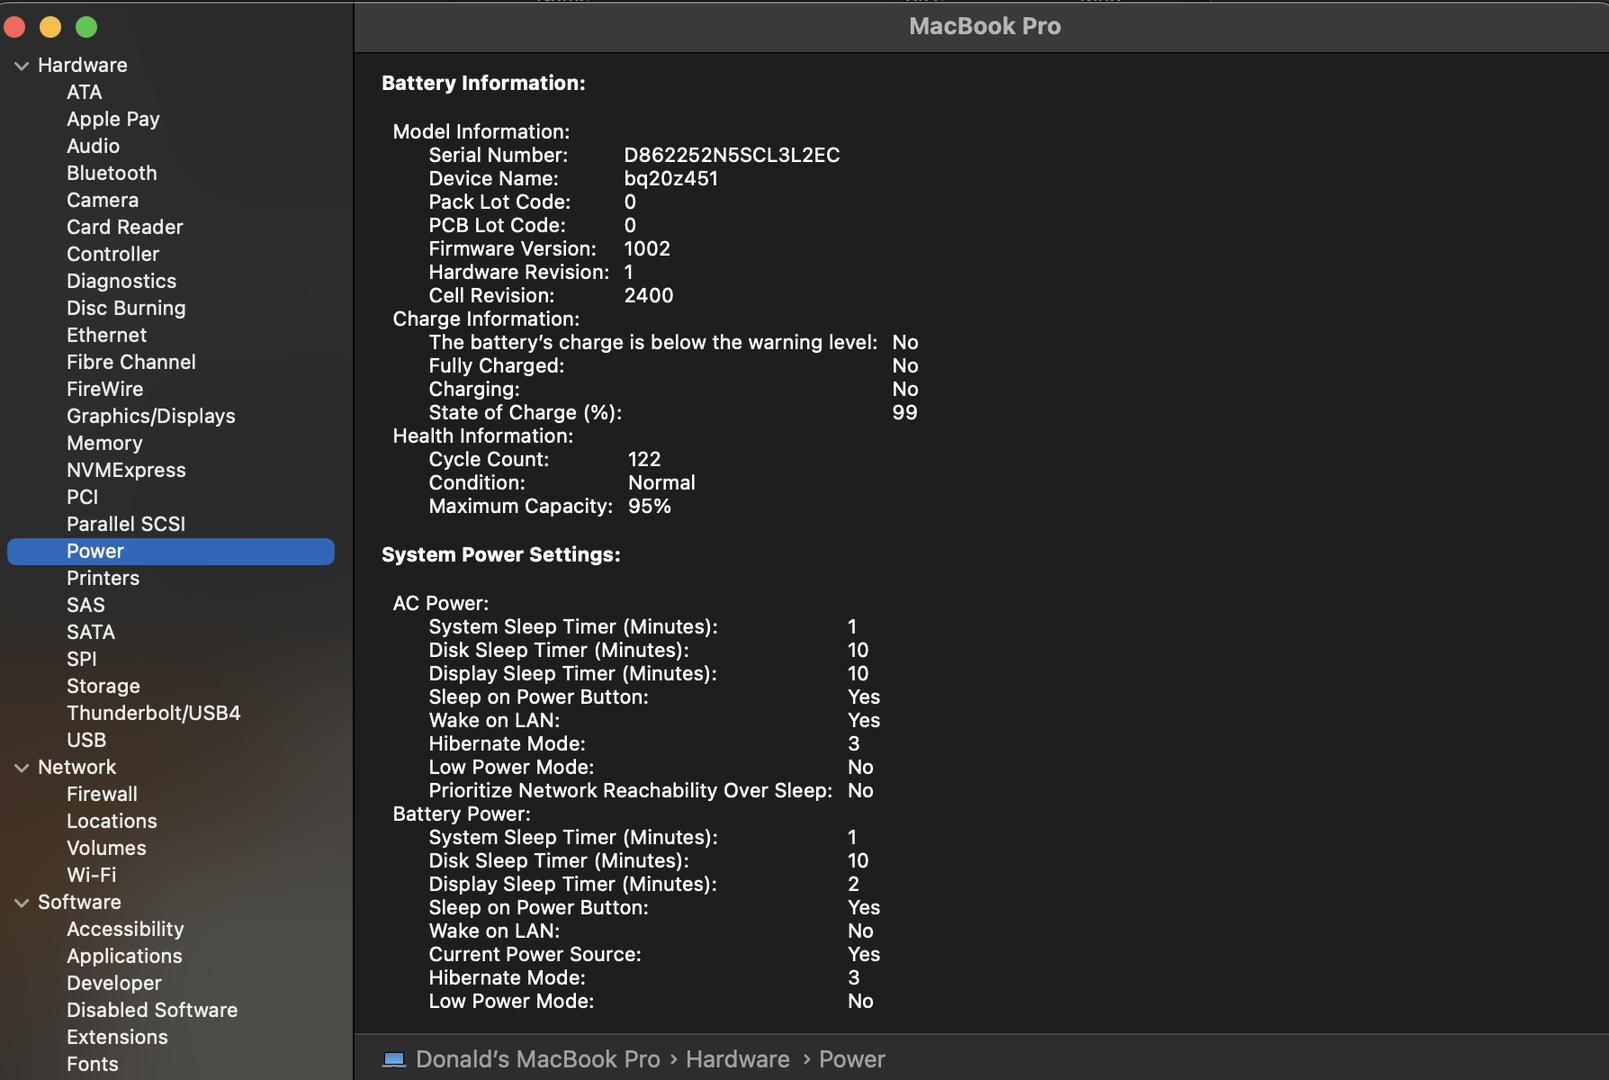Show Storage information
This screenshot has height=1080, width=1609.
click(x=103, y=686)
